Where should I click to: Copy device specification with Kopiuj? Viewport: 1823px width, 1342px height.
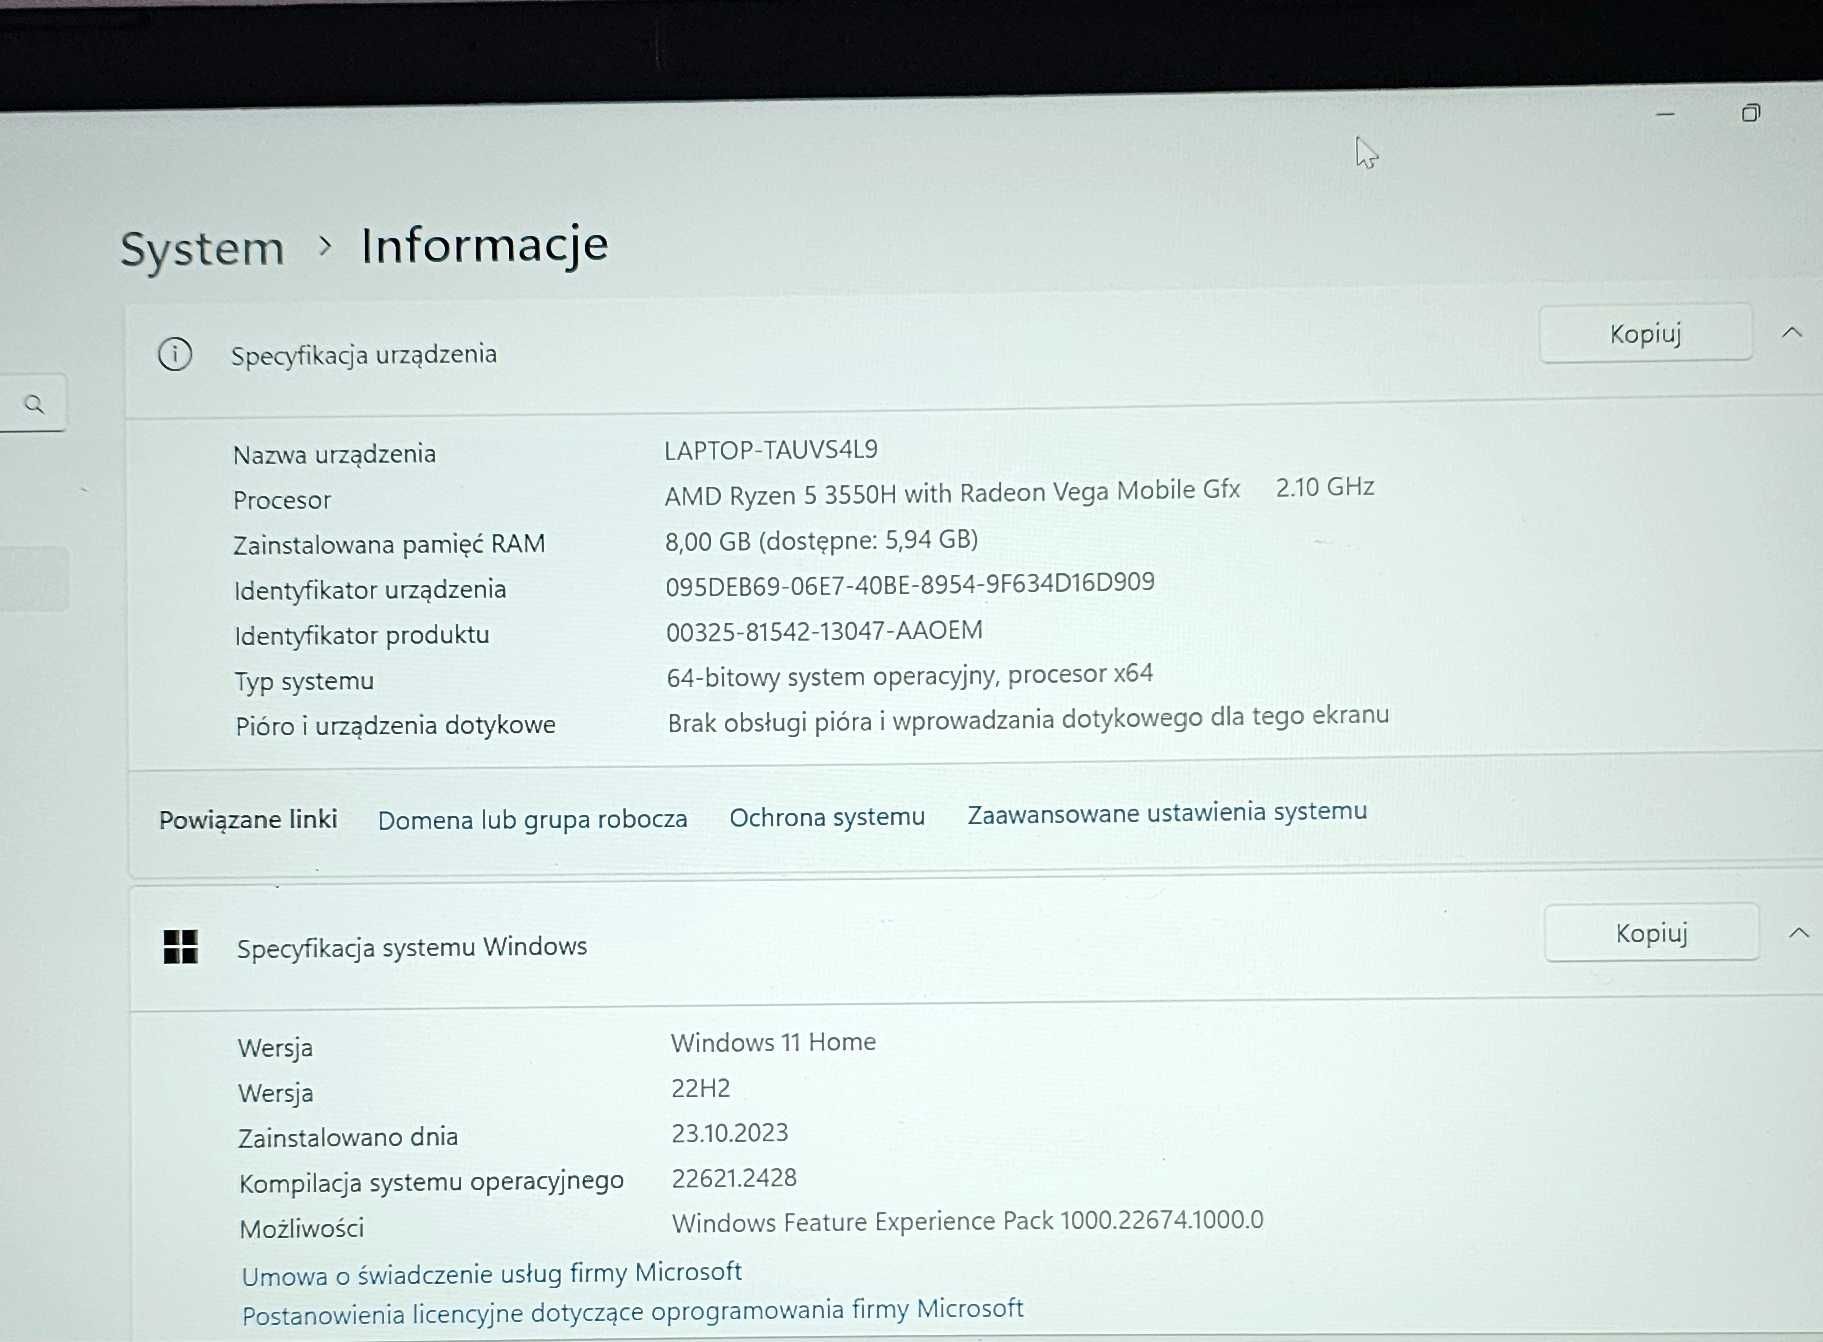(x=1645, y=333)
